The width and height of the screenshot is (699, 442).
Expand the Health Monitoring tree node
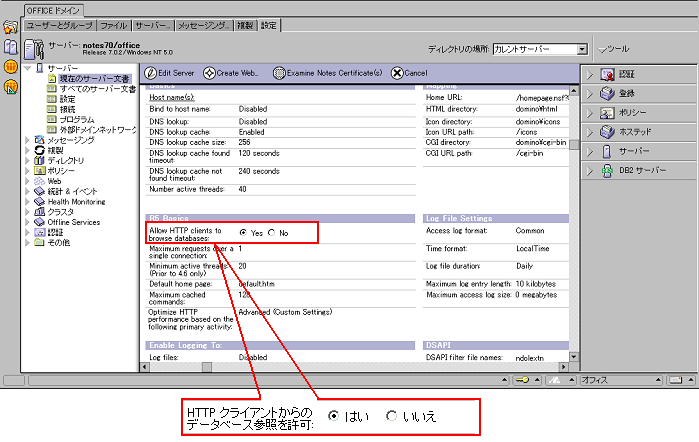(27, 202)
